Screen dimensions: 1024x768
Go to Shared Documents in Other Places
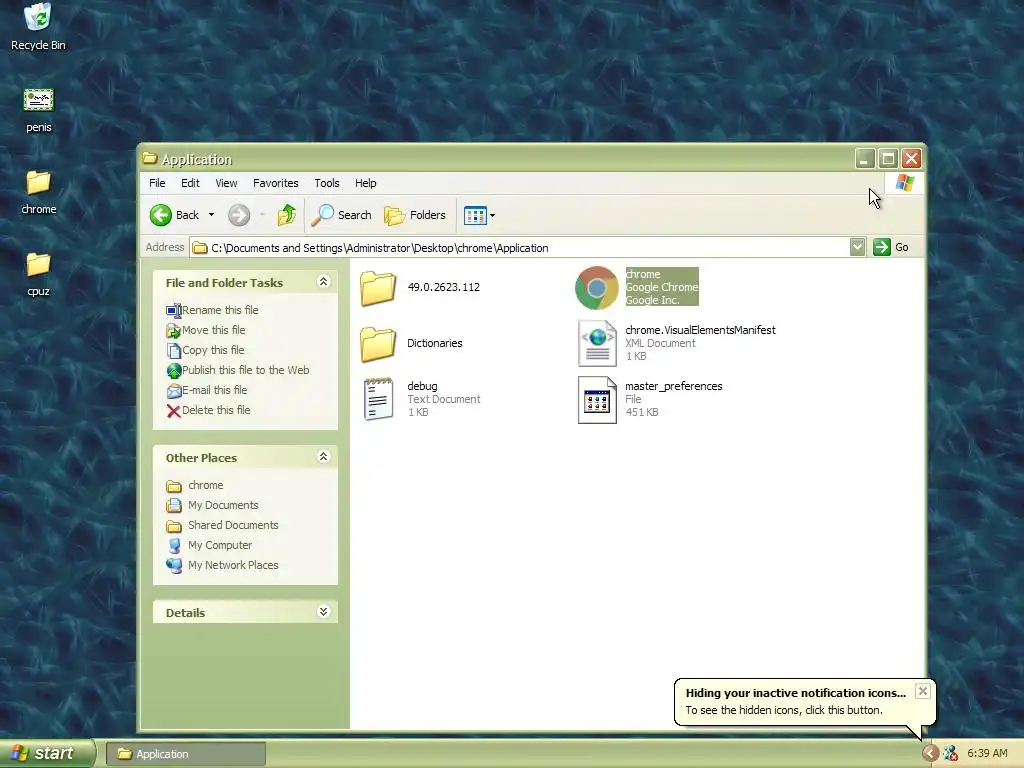point(222,525)
